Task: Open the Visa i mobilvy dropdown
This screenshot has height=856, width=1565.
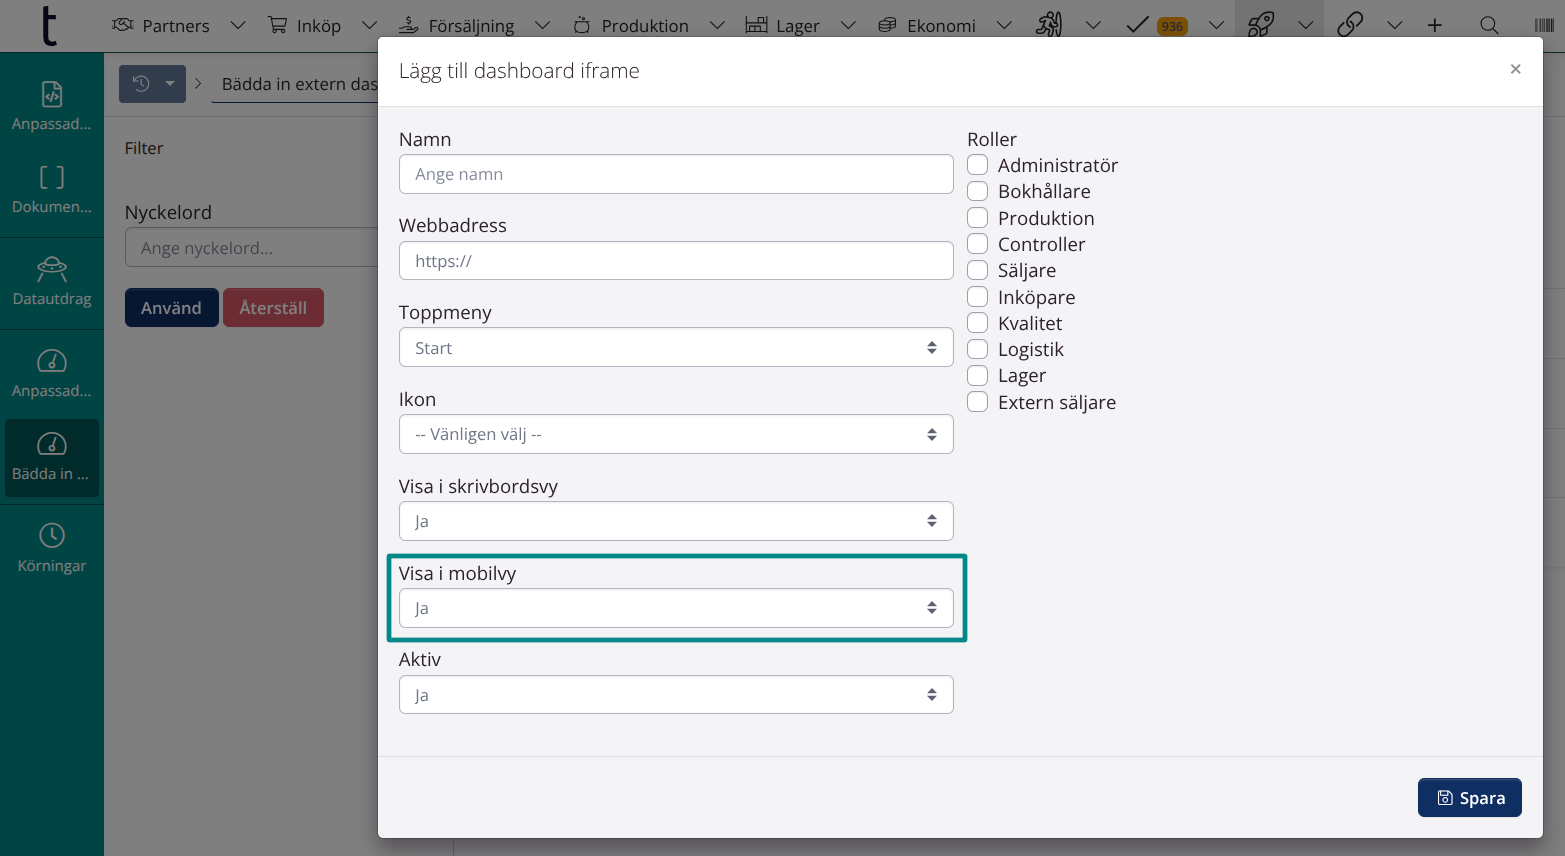Action: [676, 608]
